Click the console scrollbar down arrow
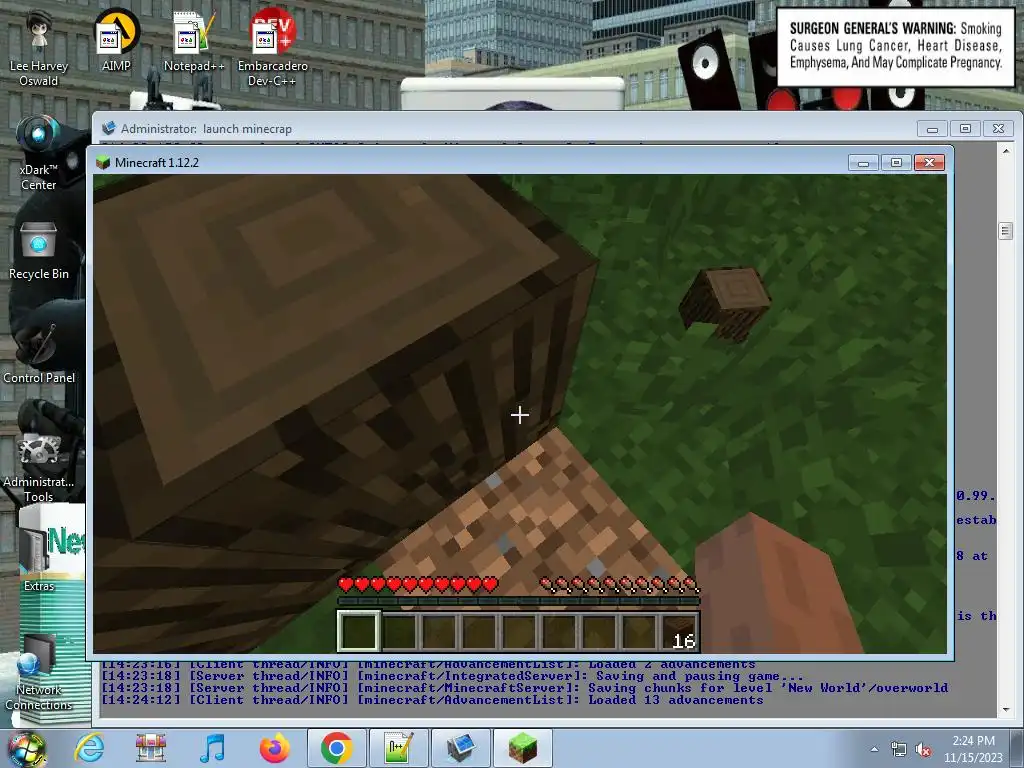Image resolution: width=1024 pixels, height=768 pixels. (1006, 710)
